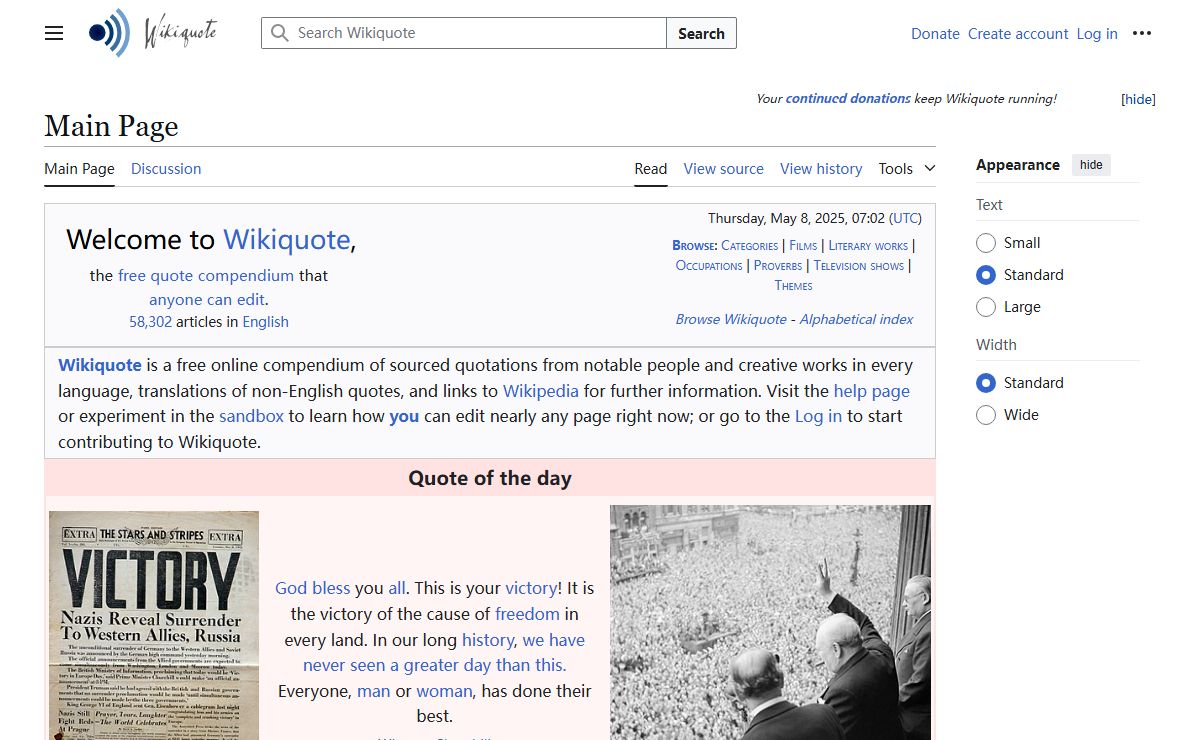Switch to Main Page tab
Image resolution: width=1200 pixels, height=740 pixels.
pos(79,169)
